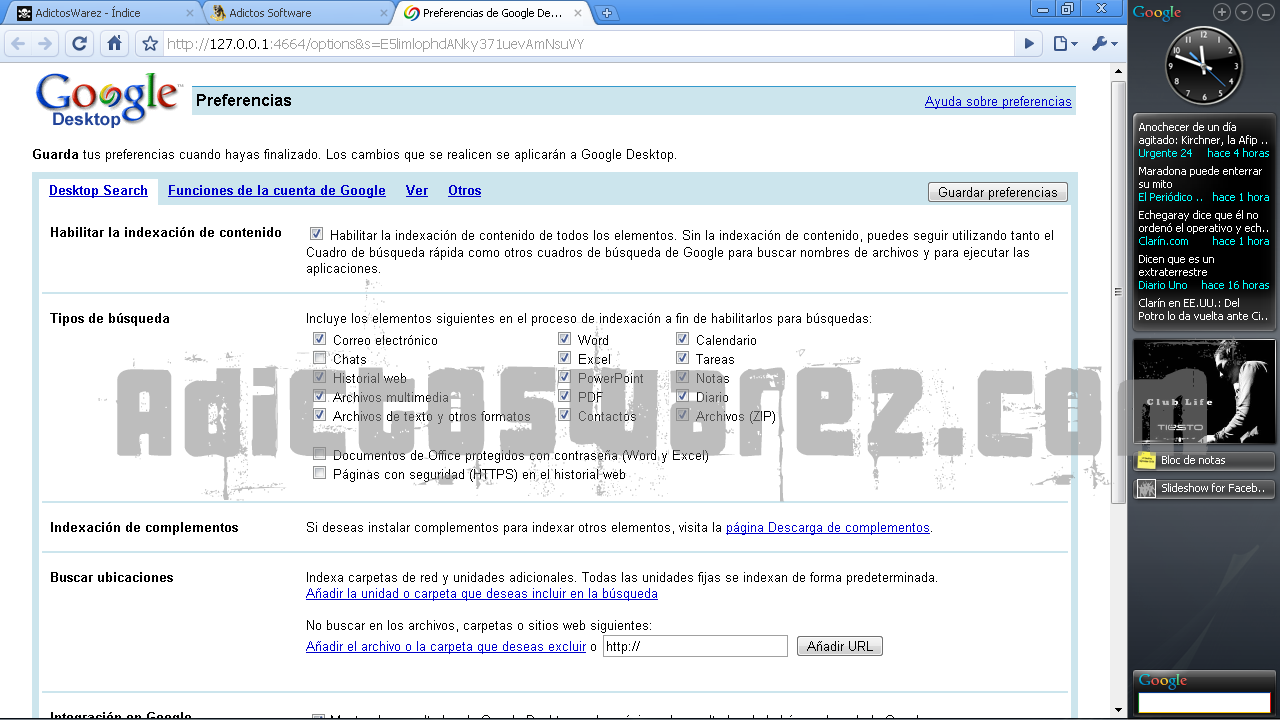Open página Descarga de complementos link

[828, 527]
